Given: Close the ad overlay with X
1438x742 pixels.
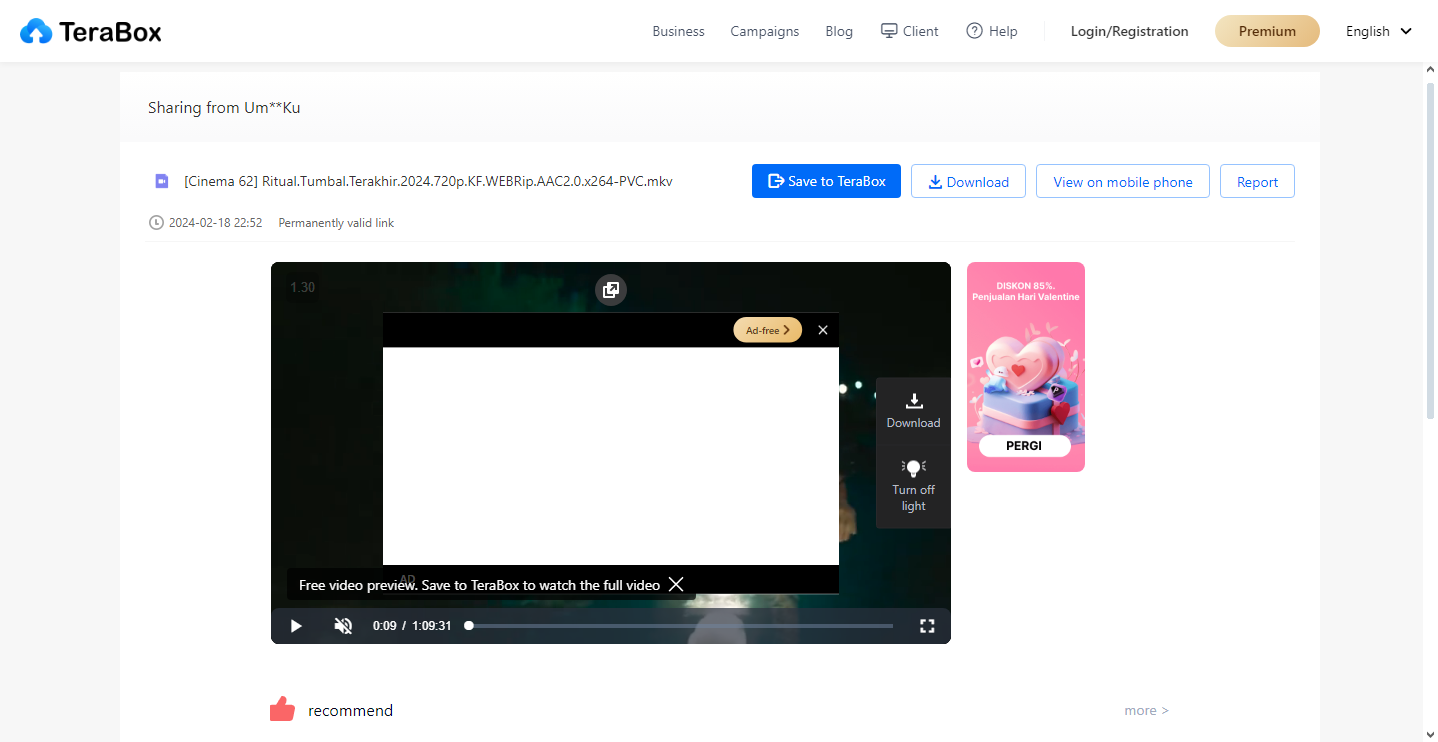Looking at the screenshot, I should (823, 330).
